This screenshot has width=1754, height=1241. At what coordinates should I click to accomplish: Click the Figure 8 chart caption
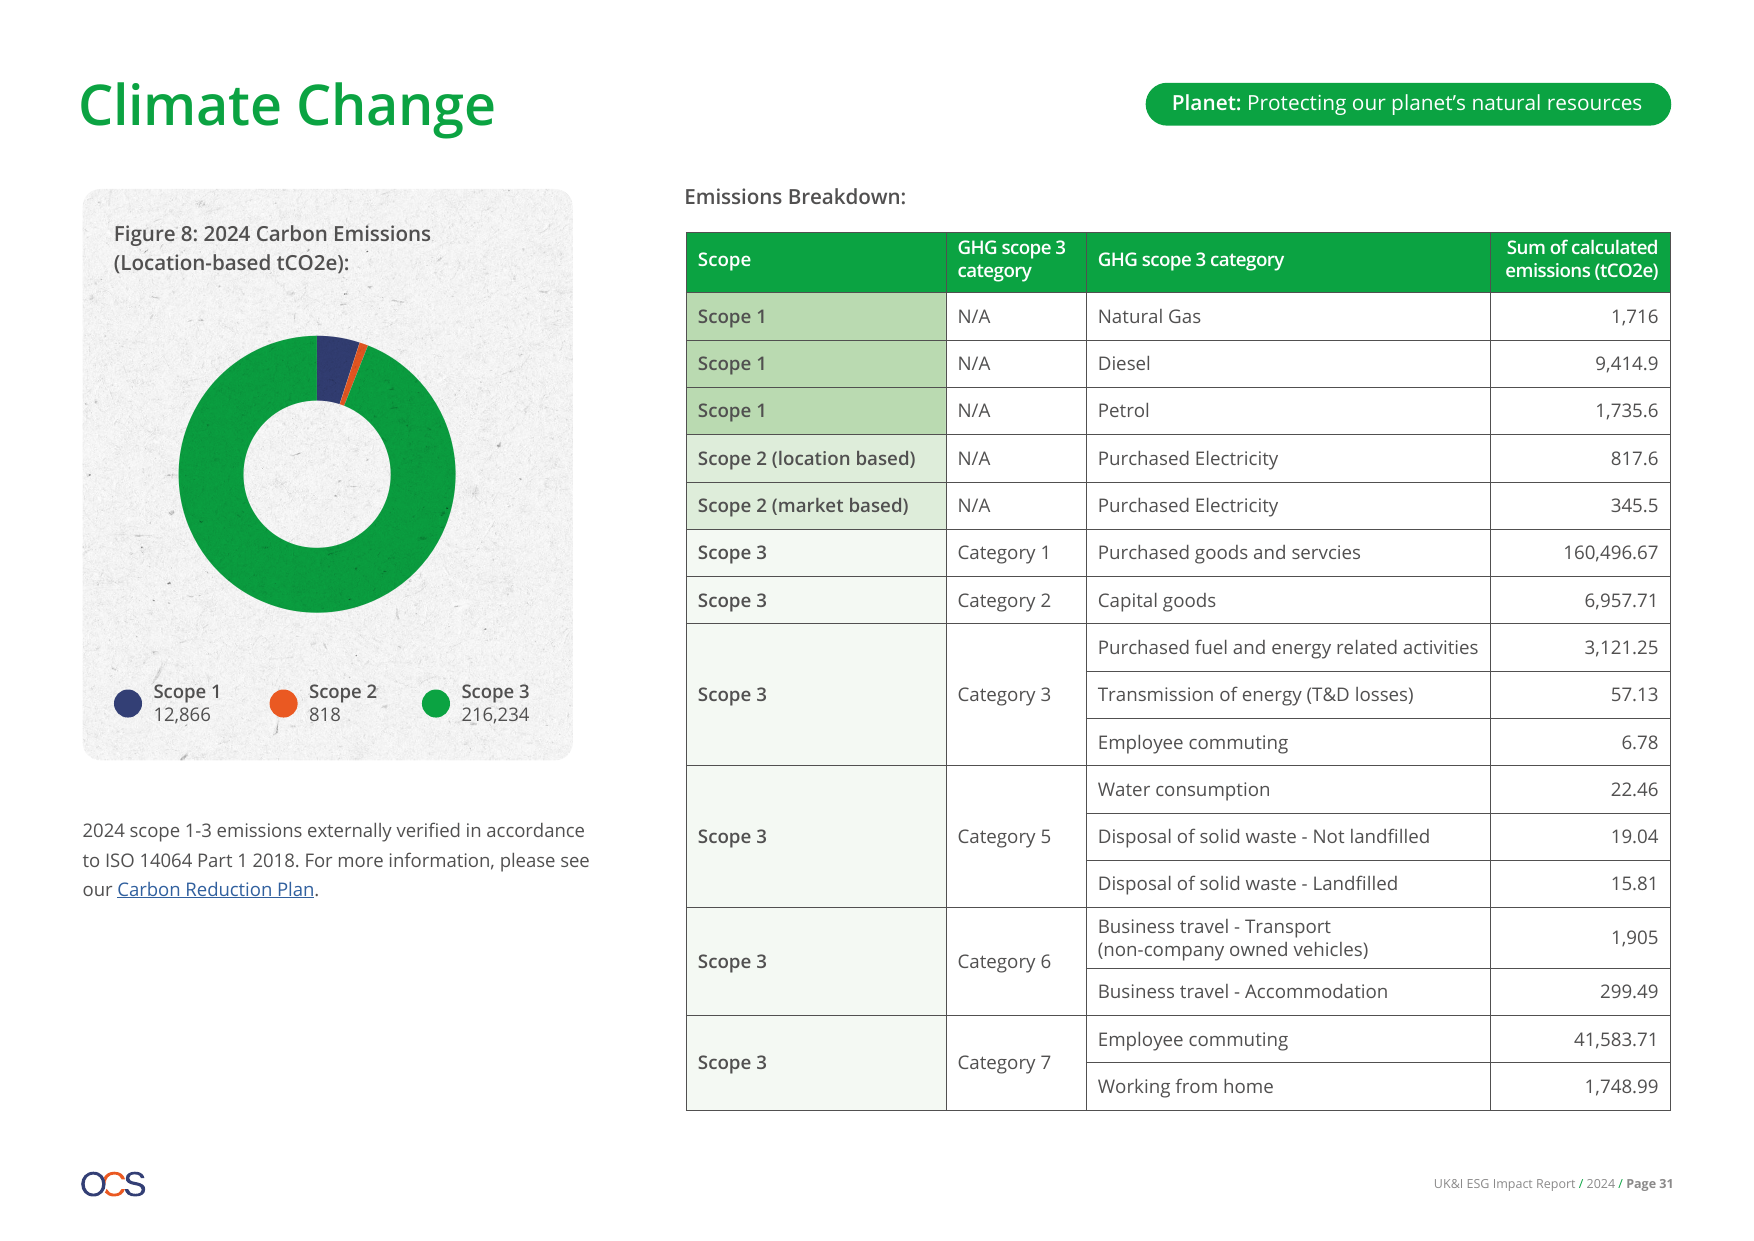(272, 248)
